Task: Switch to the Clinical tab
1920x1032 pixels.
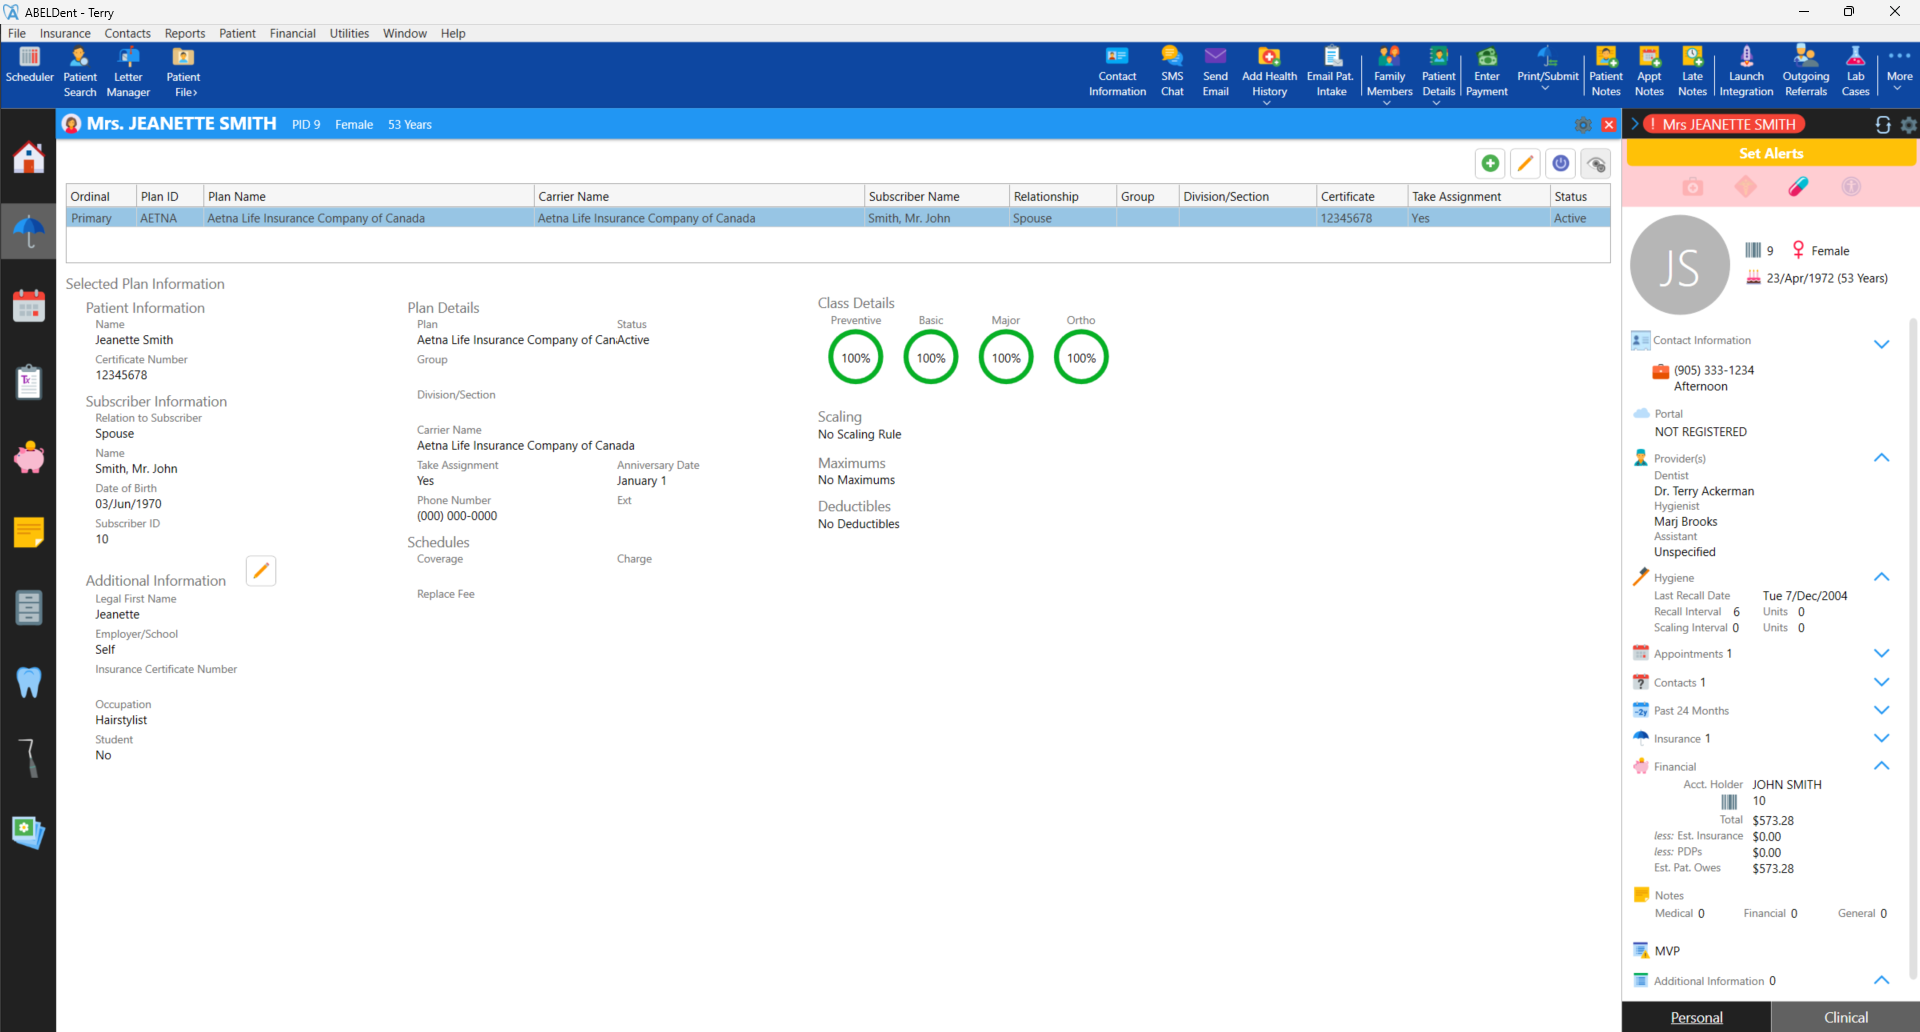Action: [x=1845, y=1016]
